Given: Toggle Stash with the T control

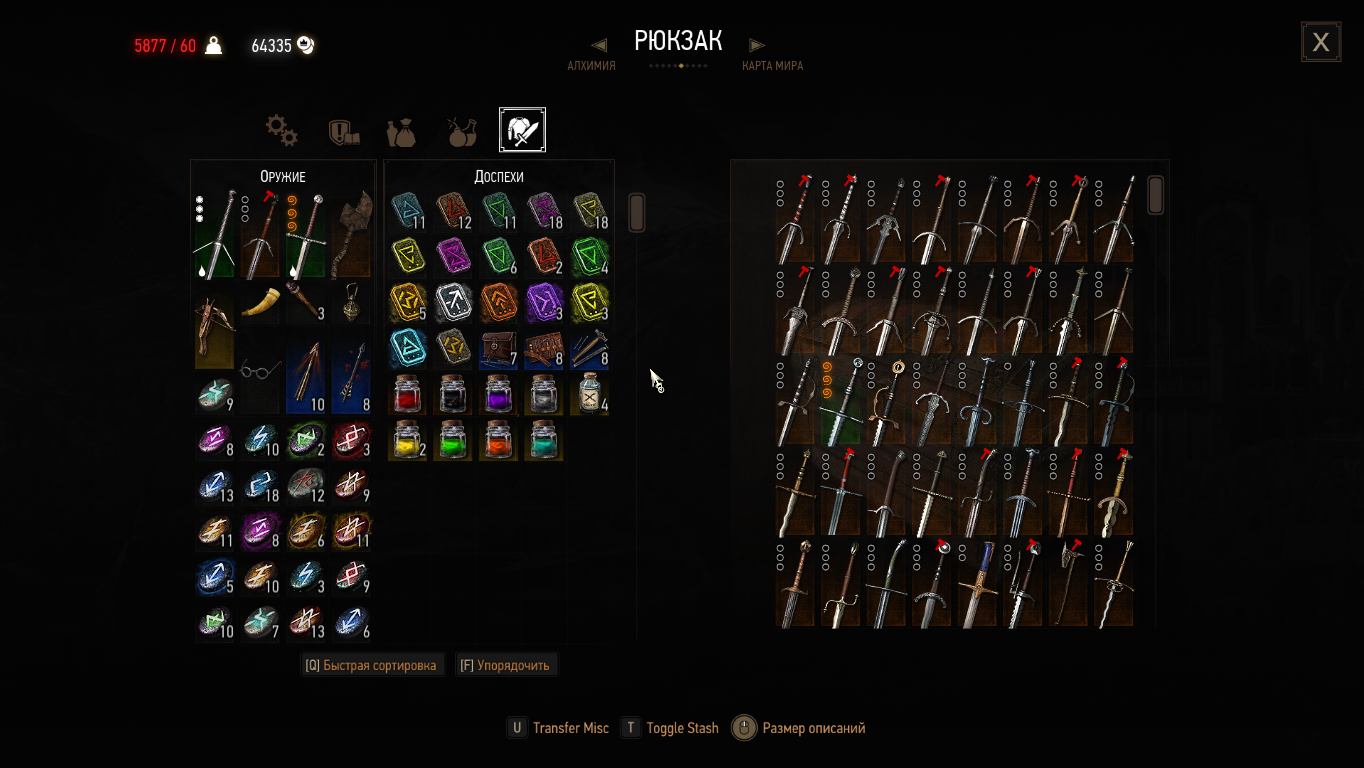Looking at the screenshot, I should point(670,728).
